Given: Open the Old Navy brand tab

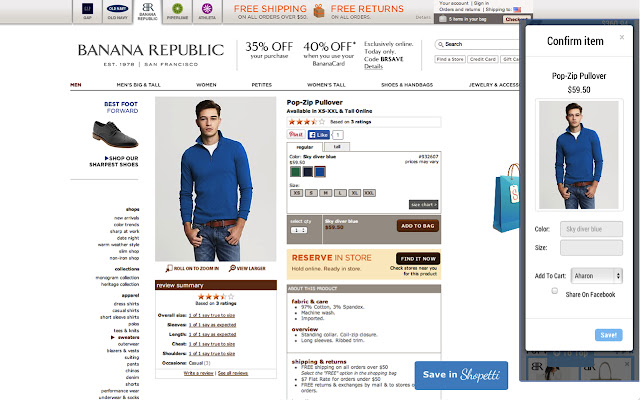Looking at the screenshot, I should (x=117, y=11).
